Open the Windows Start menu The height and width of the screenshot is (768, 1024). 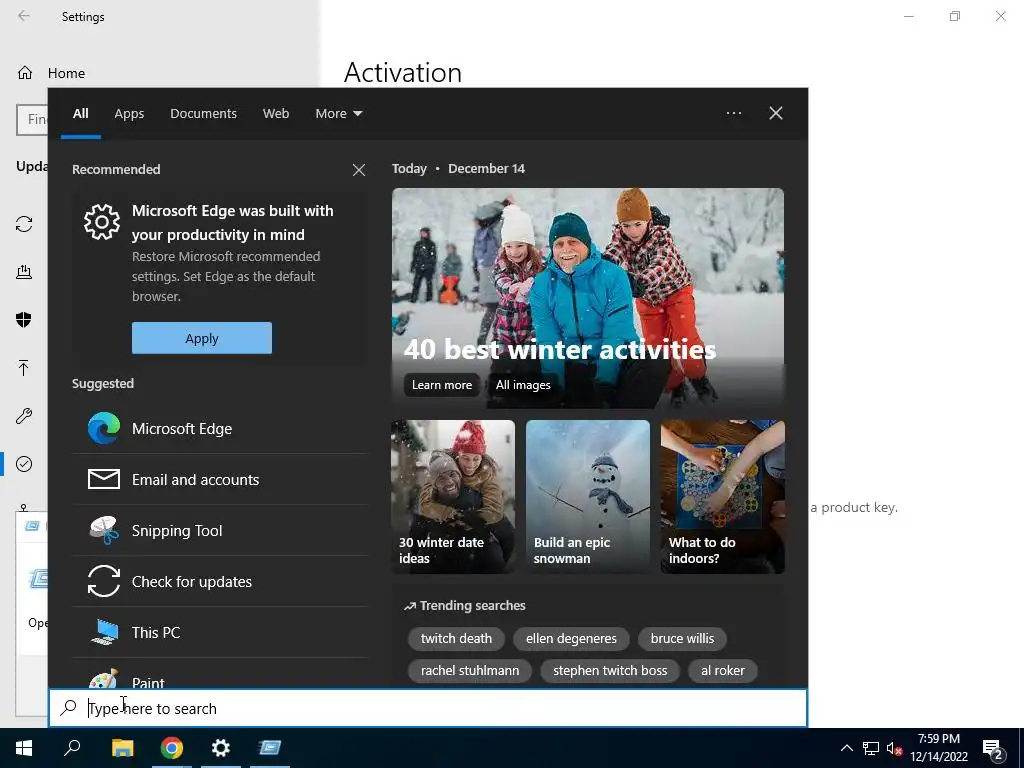tap(24, 748)
